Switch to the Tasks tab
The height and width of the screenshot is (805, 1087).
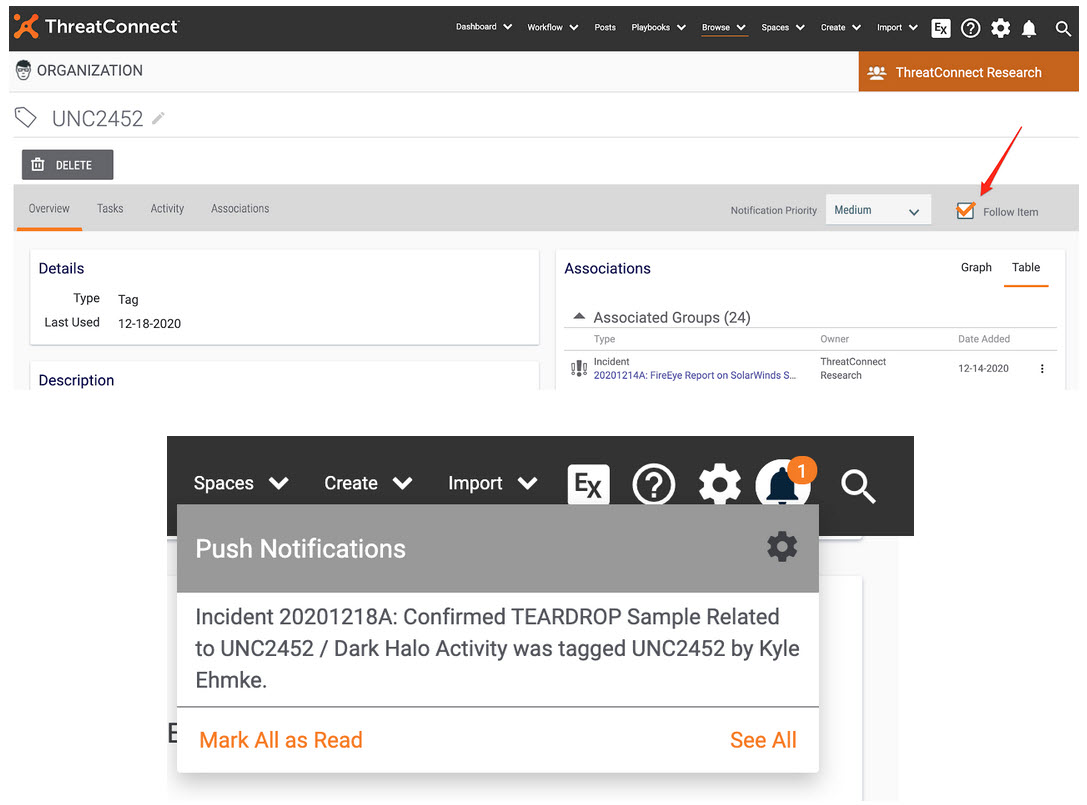[110, 208]
